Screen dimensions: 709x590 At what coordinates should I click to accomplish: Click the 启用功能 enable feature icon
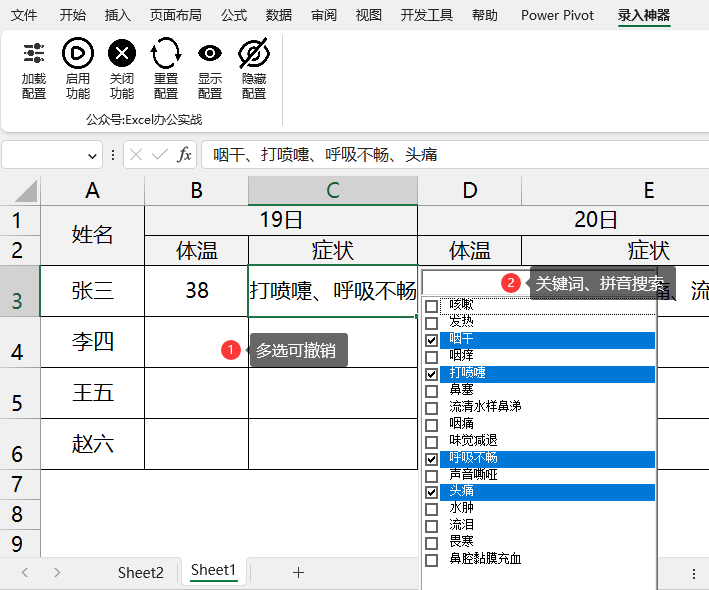[78, 53]
